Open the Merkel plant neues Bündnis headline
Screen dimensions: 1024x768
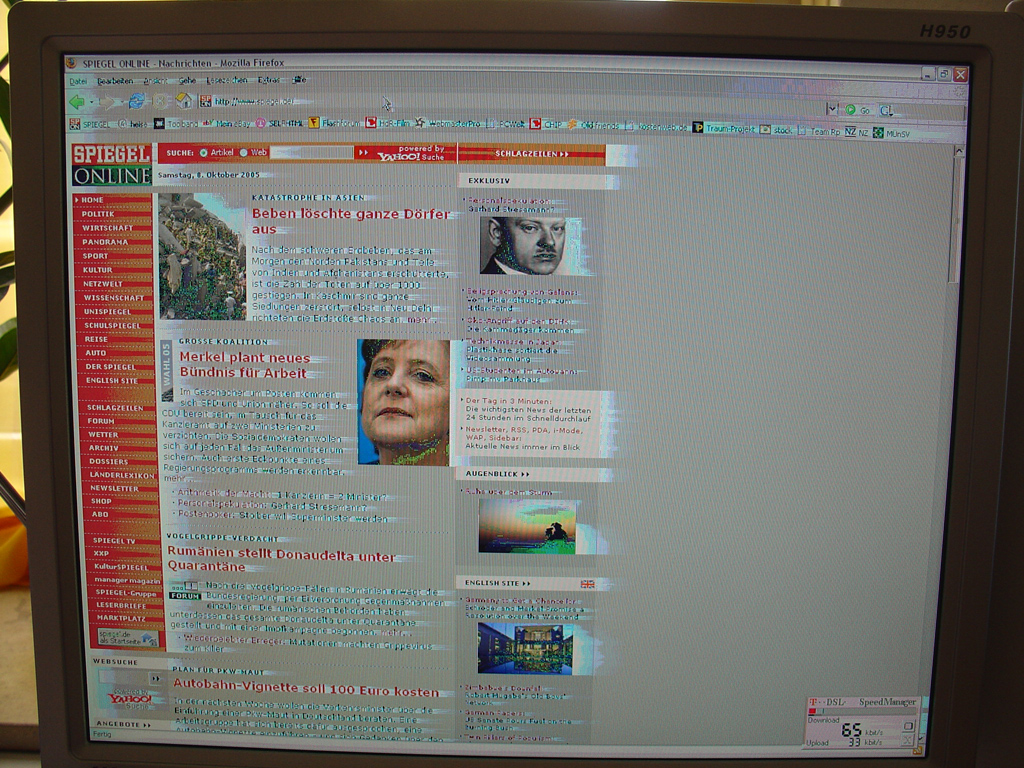(245, 365)
